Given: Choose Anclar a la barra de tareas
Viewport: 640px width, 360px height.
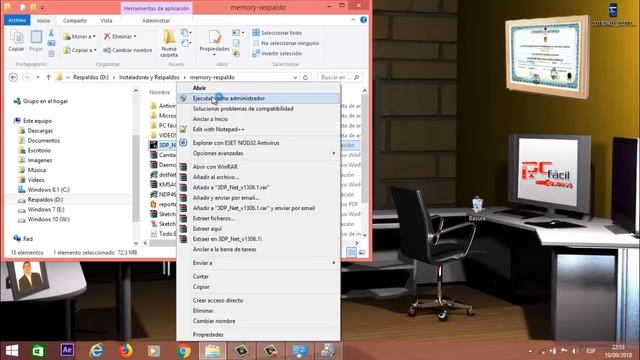Looking at the screenshot, I should click(x=258, y=249).
